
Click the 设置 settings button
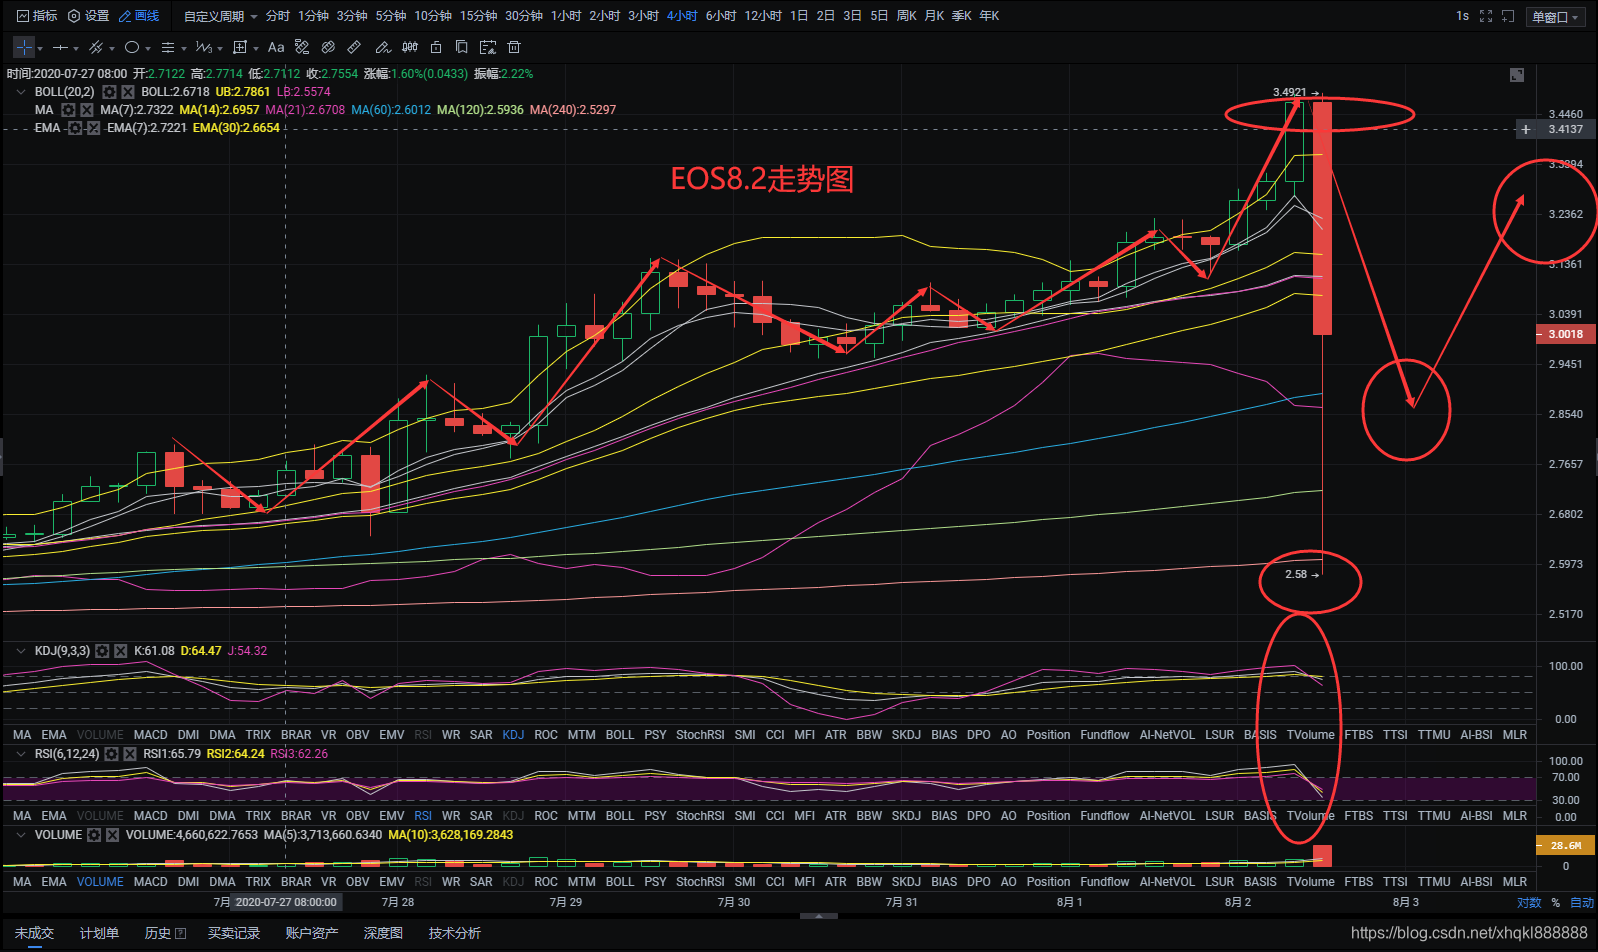pos(88,16)
